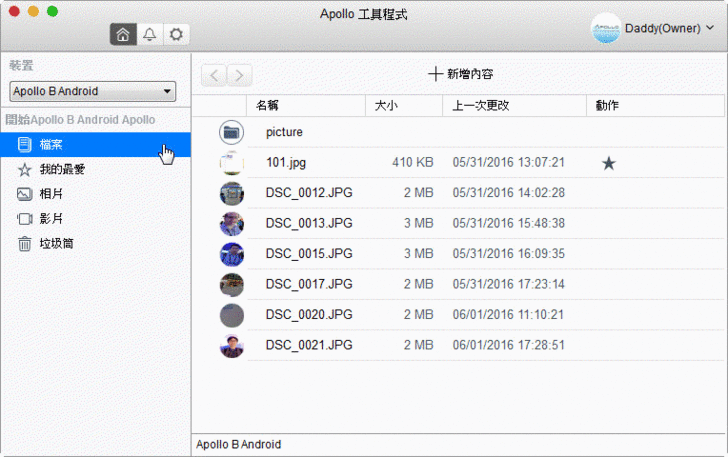Select 檔案 files in sidebar
This screenshot has height=457, width=728.
point(51,145)
